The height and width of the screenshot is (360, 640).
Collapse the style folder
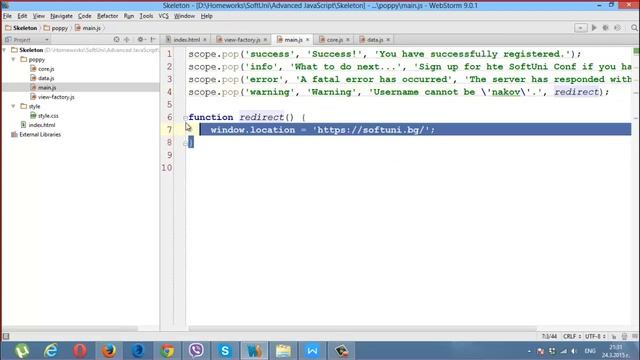point(14,106)
